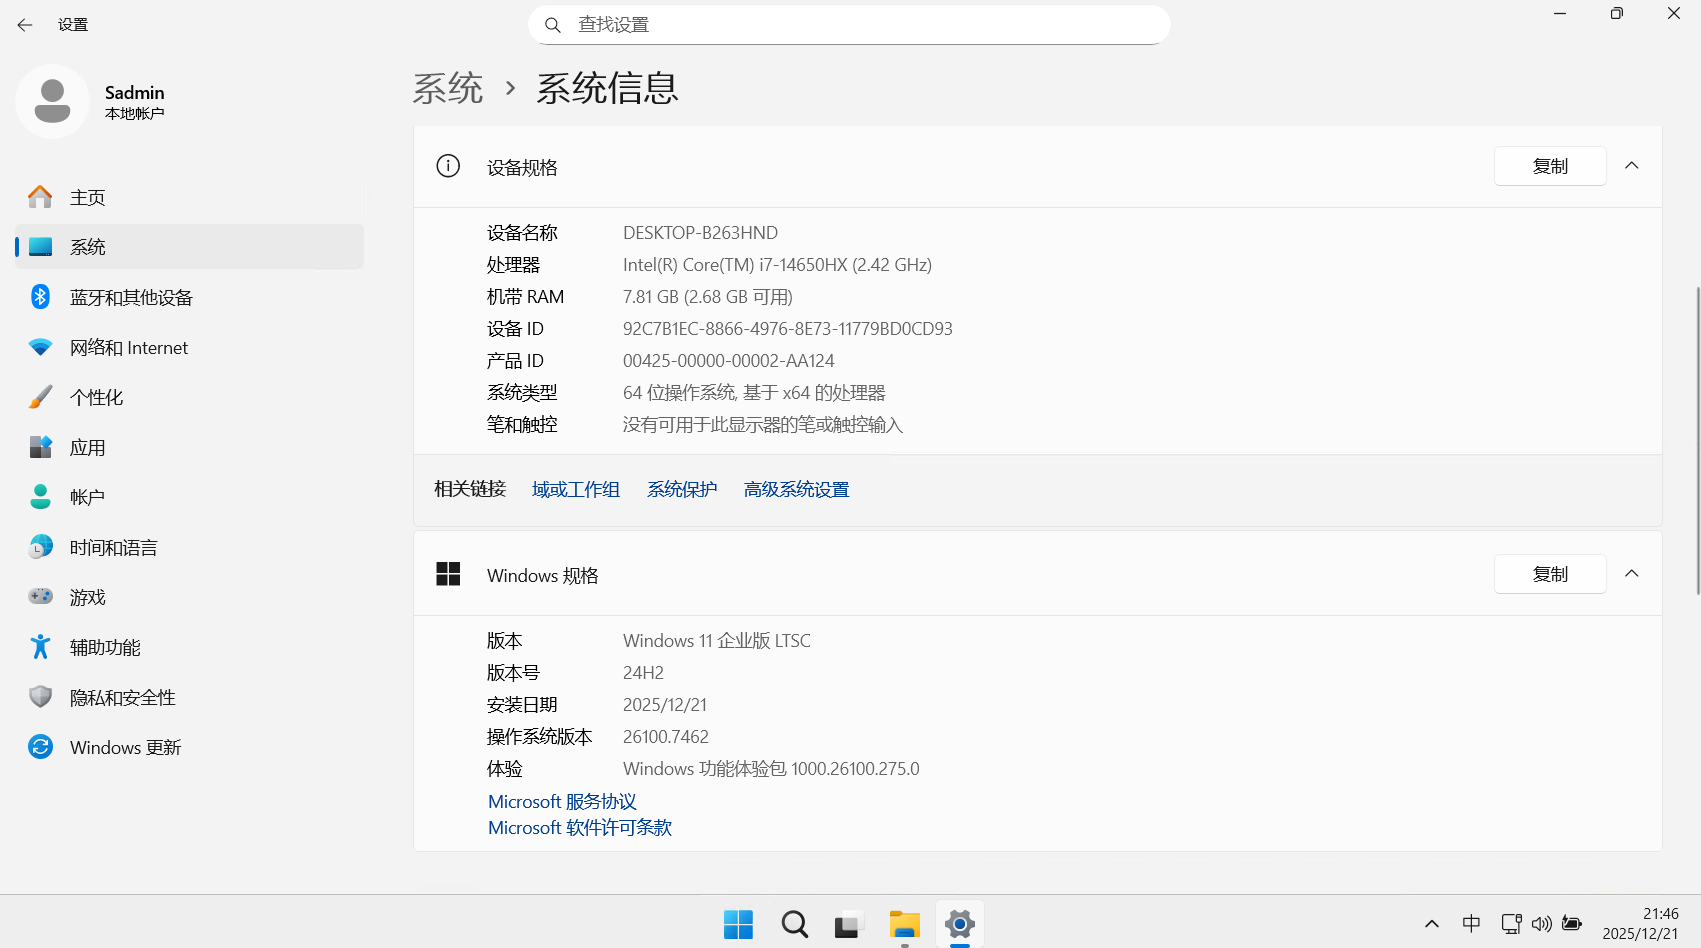This screenshot has height=948, width=1701.
Task: Collapse the 设备规格 section
Action: click(1631, 166)
